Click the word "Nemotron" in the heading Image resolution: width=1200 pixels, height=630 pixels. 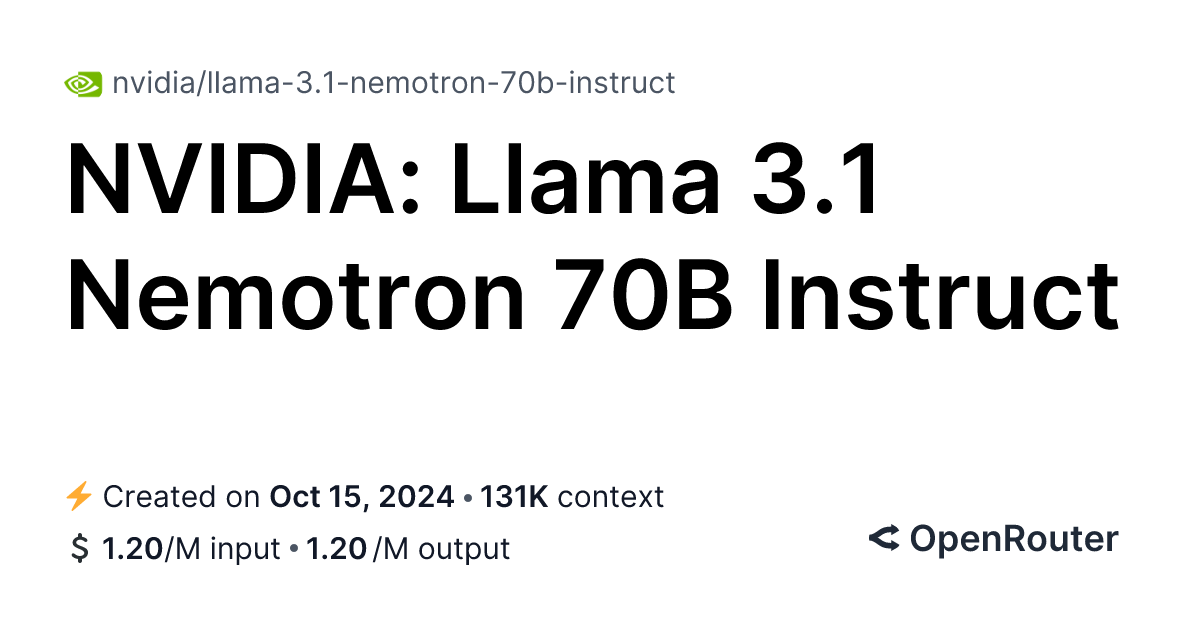[x=296, y=296]
